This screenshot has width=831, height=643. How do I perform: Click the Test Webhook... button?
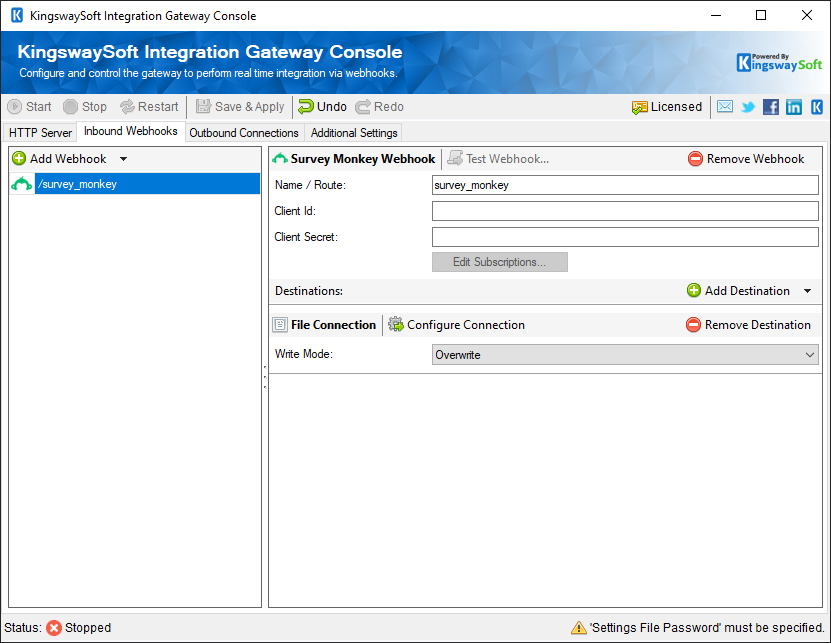click(499, 158)
